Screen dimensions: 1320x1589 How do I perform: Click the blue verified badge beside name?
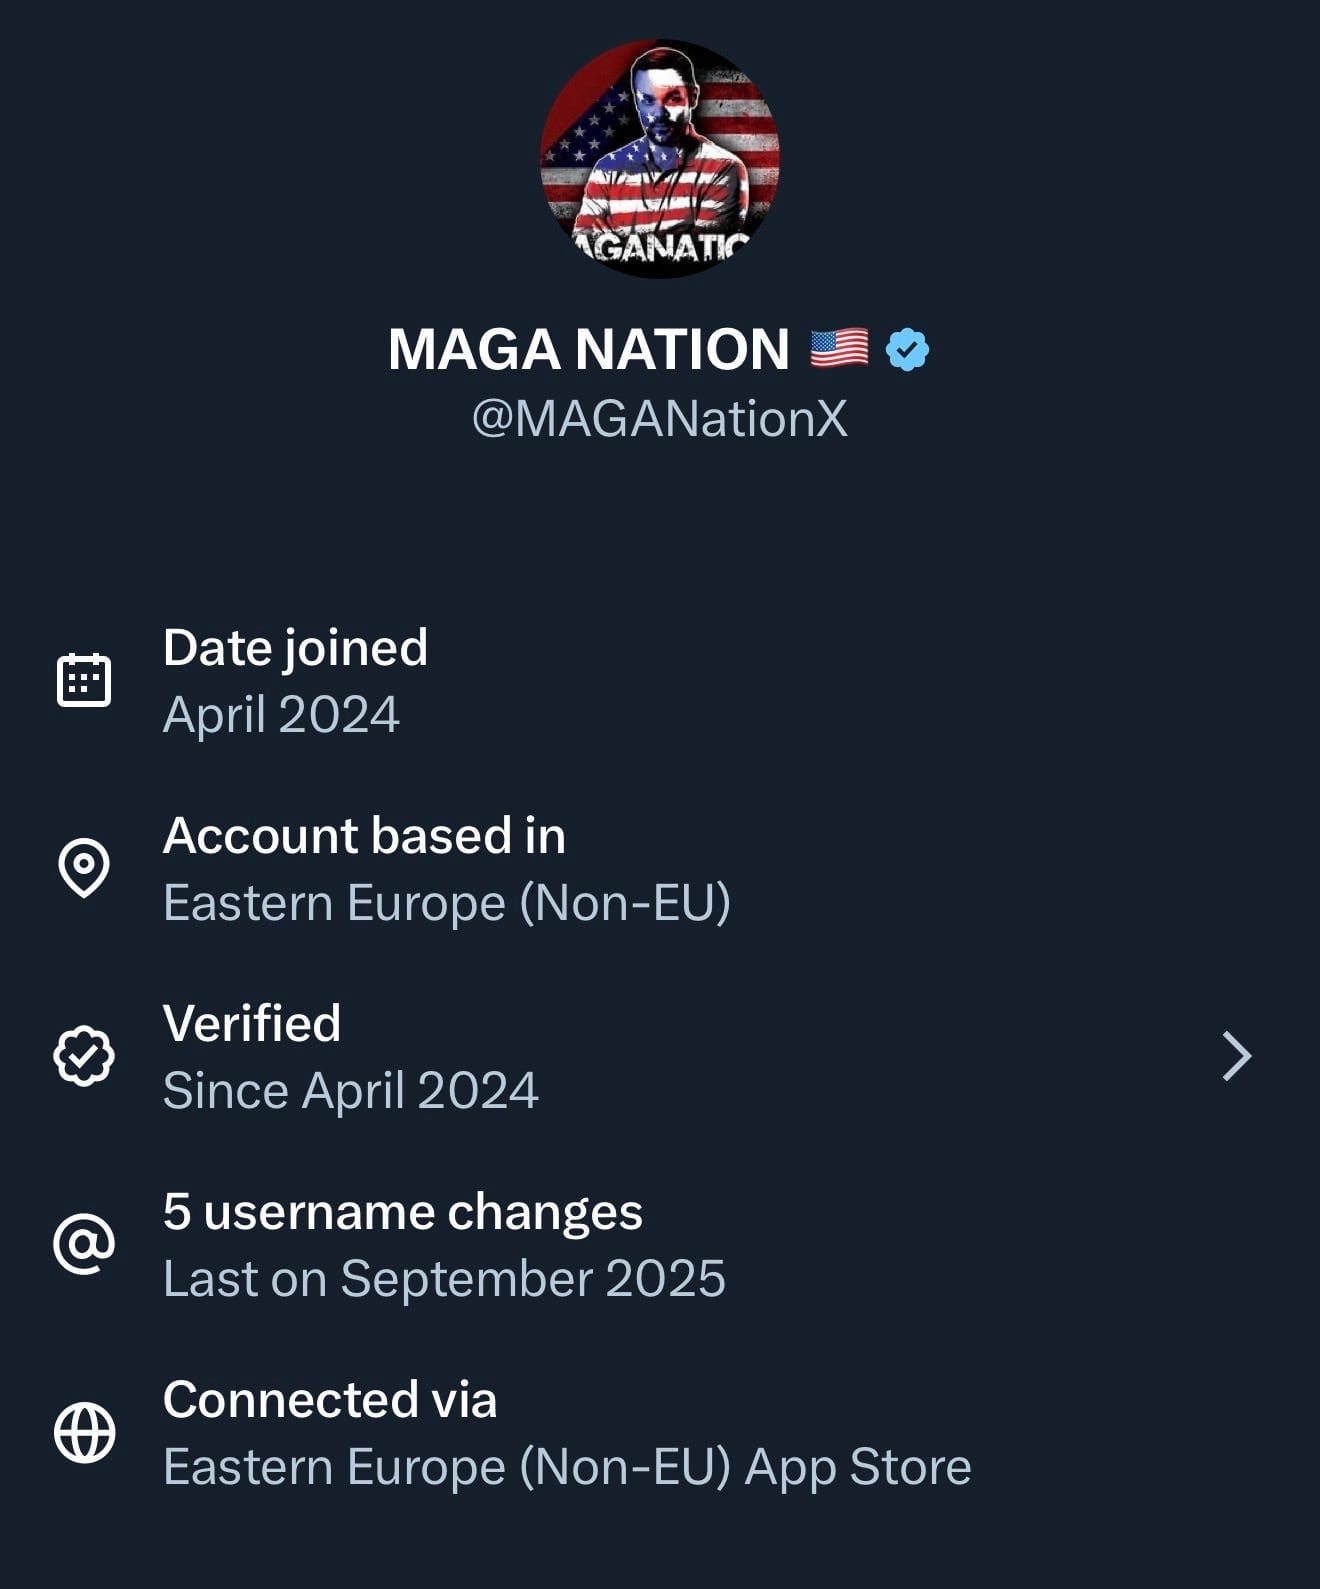tap(907, 350)
